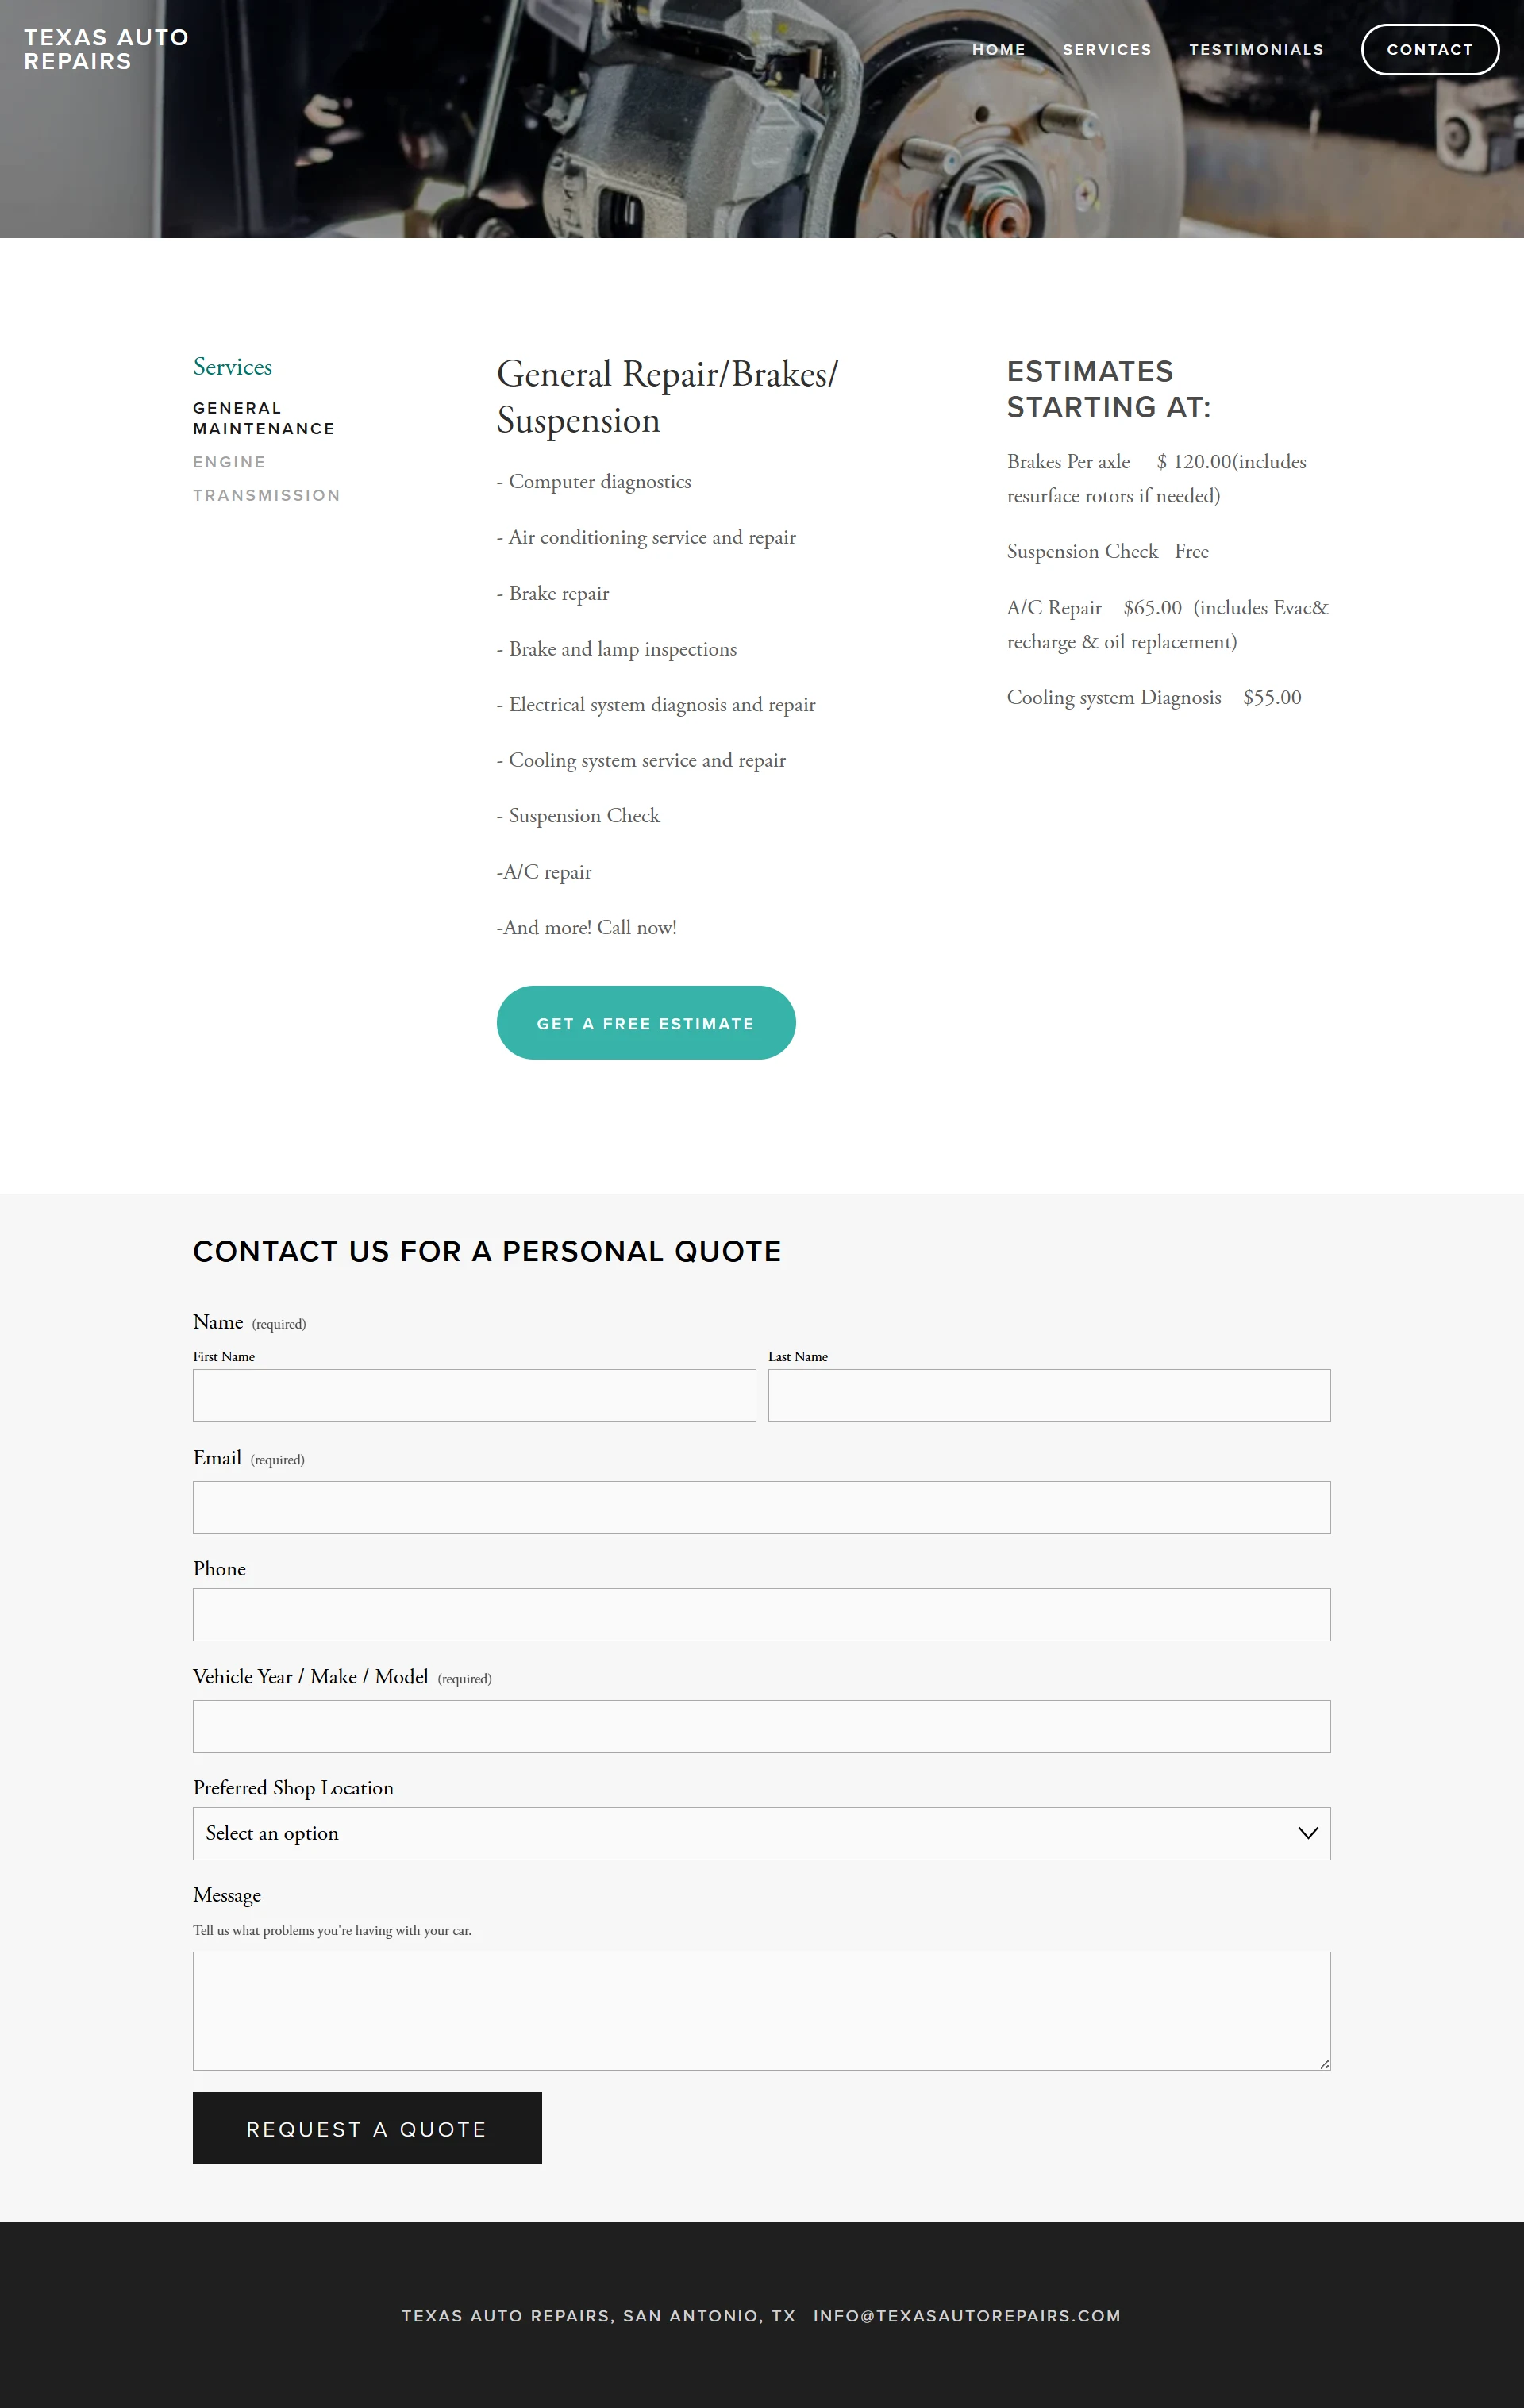
Task: Select General Maintenance in the sidebar
Action: [263, 418]
